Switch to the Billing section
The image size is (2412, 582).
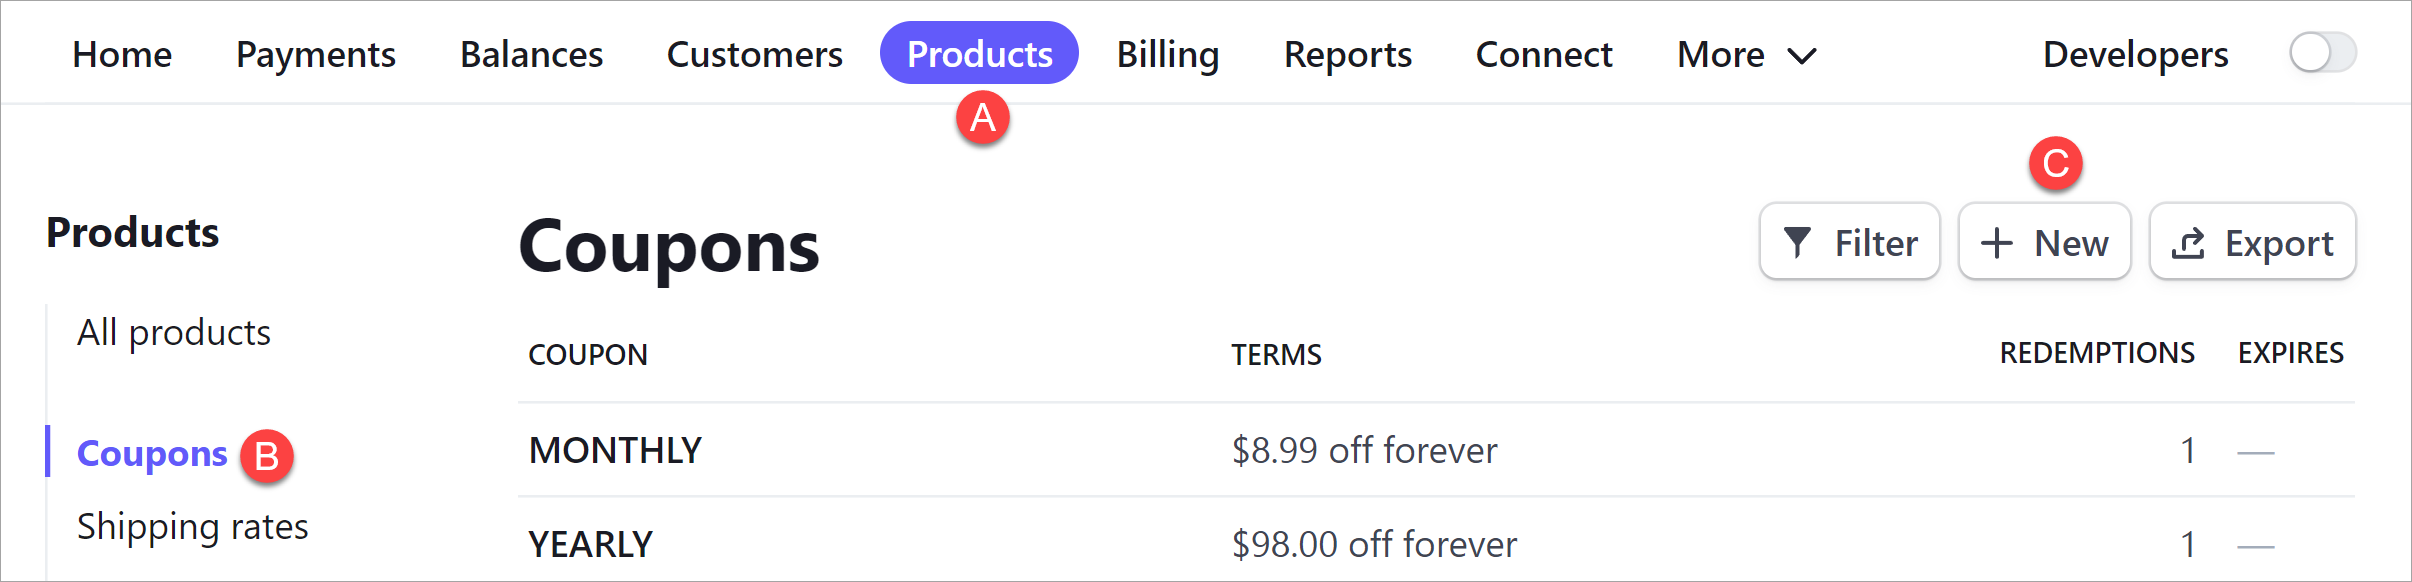tap(1167, 55)
